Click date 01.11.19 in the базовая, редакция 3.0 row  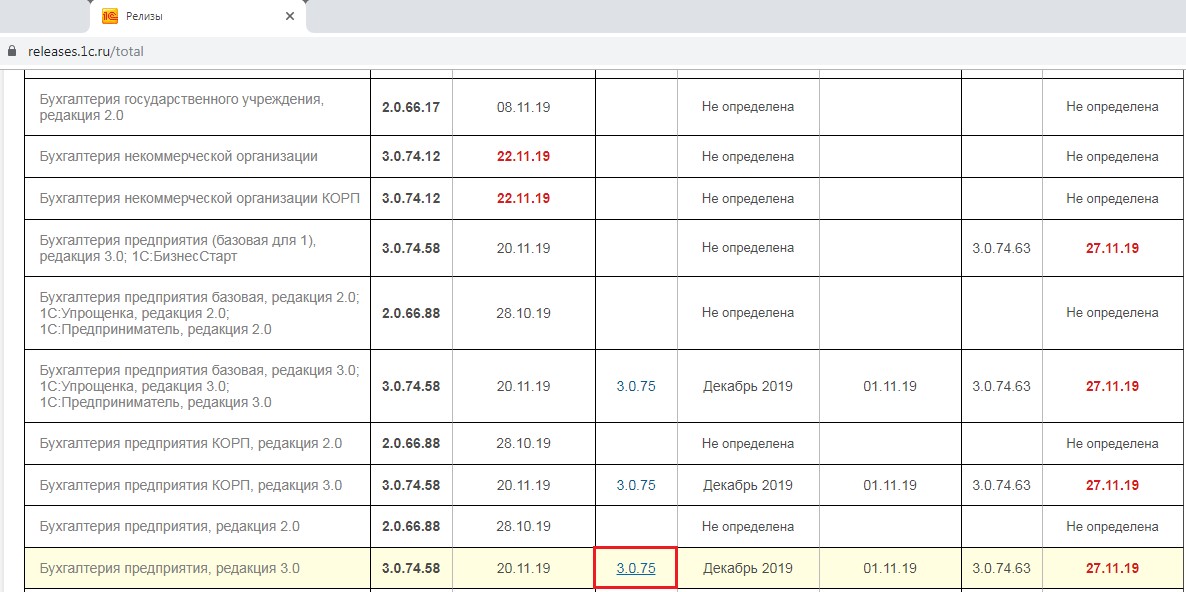pos(890,386)
